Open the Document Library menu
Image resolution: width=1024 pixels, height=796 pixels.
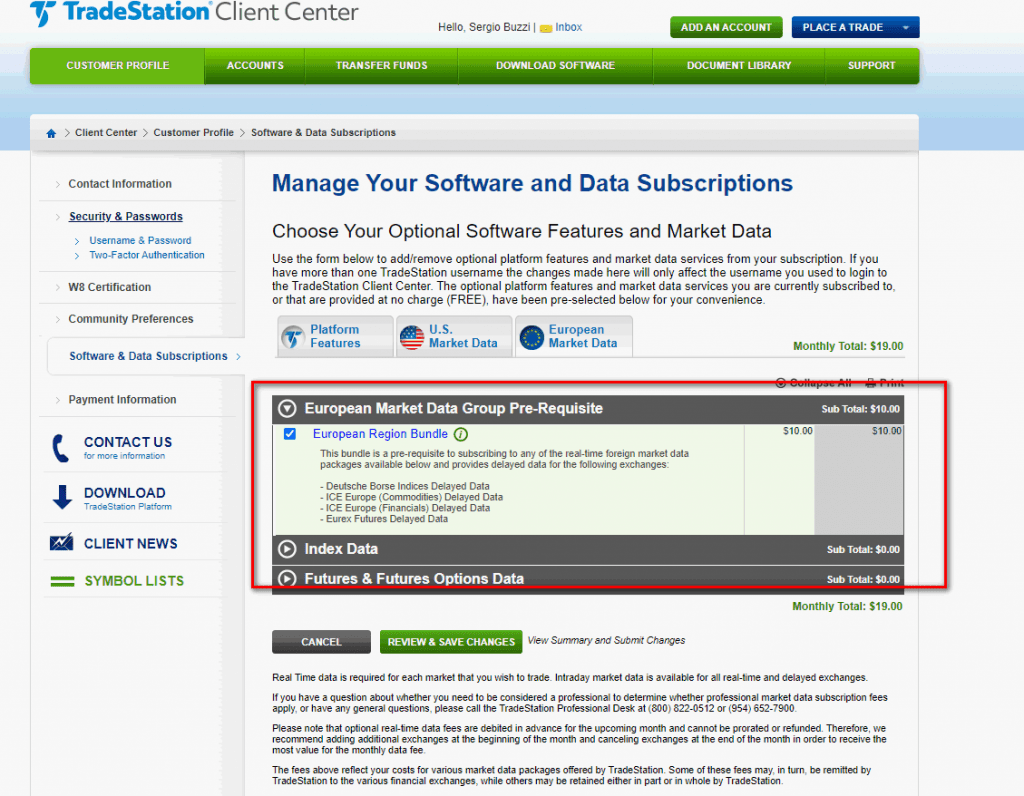[739, 66]
